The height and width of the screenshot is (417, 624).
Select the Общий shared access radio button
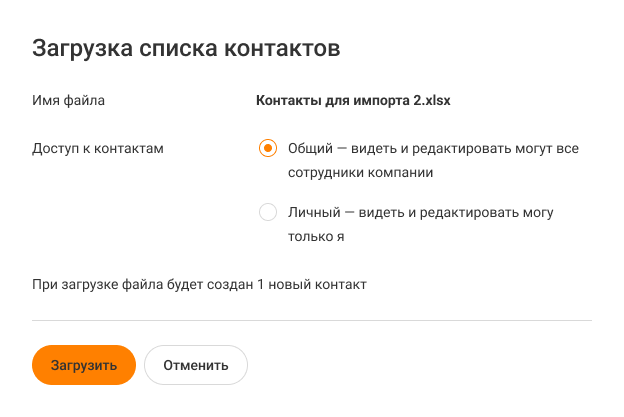coord(267,148)
